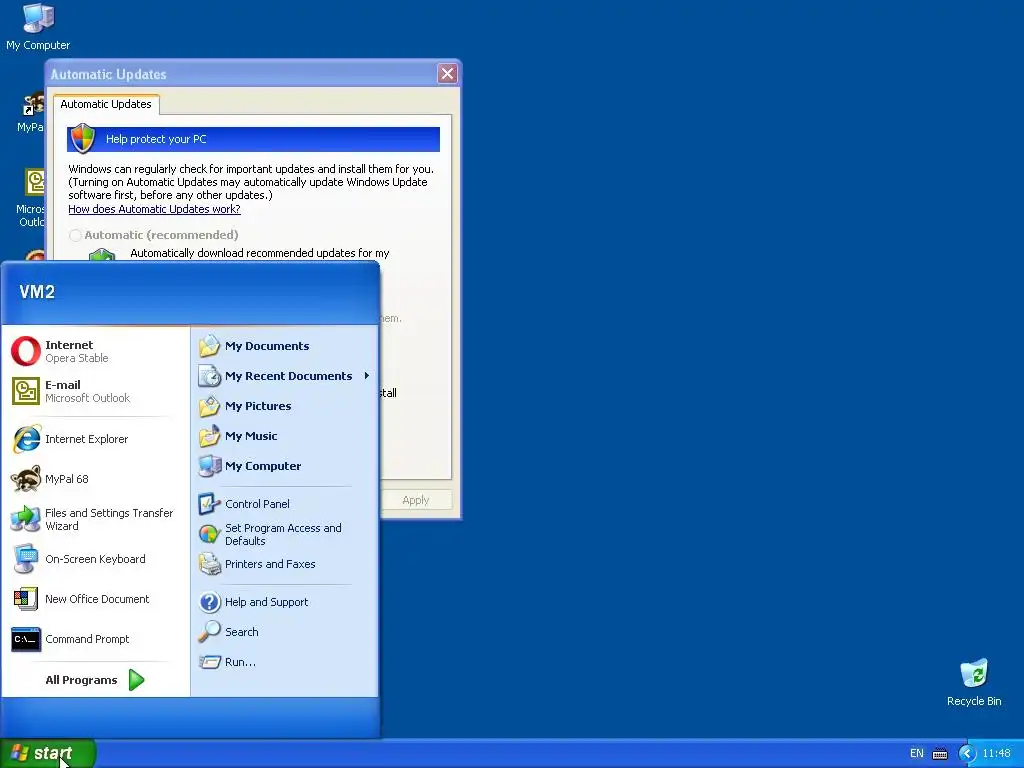Image resolution: width=1024 pixels, height=768 pixels.
Task: Click the VM2 user name header
Action: [x=37, y=292]
